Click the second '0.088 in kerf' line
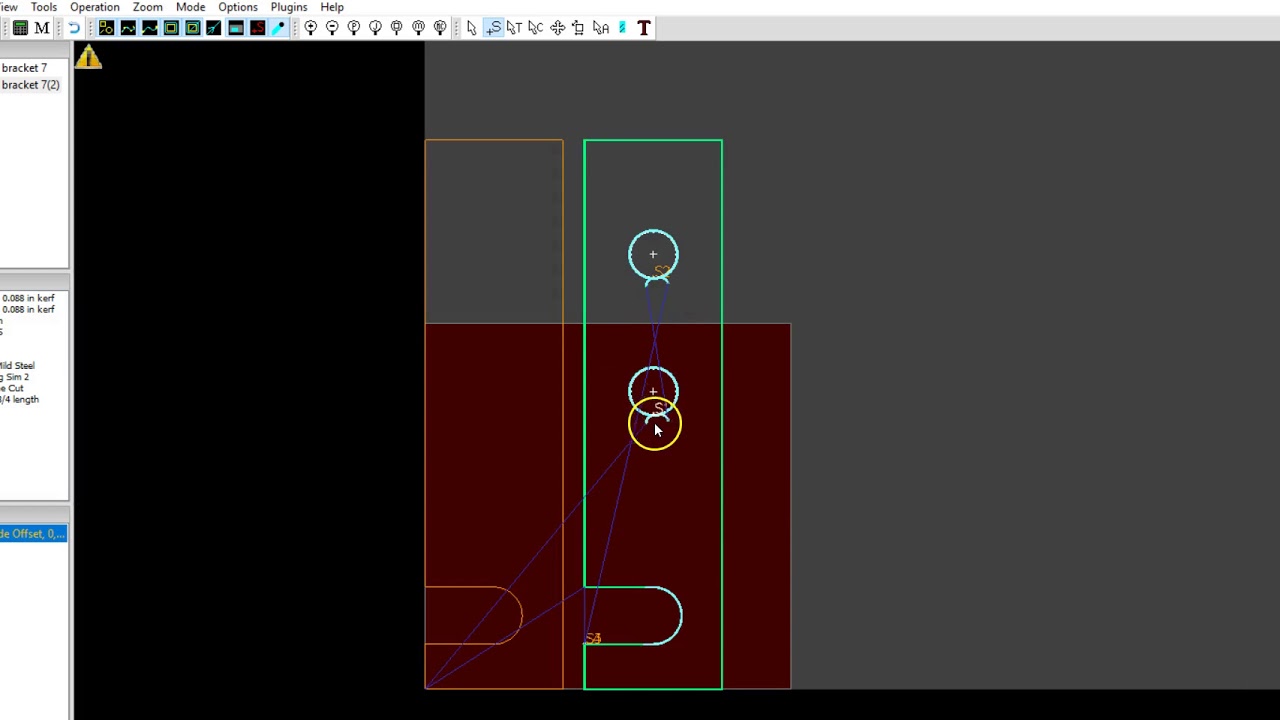 tap(28, 309)
